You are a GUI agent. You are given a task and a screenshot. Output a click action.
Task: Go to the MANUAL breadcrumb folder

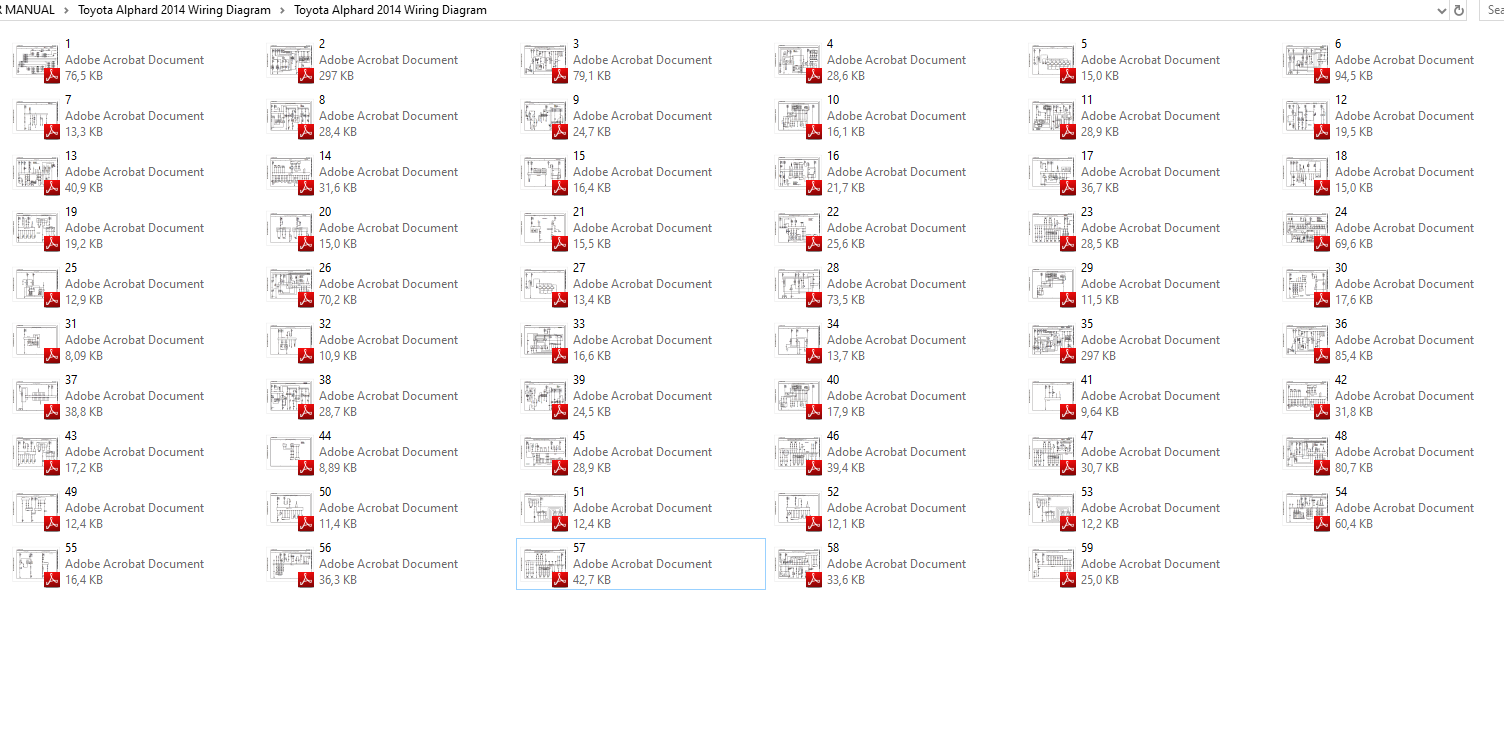[x=28, y=10]
